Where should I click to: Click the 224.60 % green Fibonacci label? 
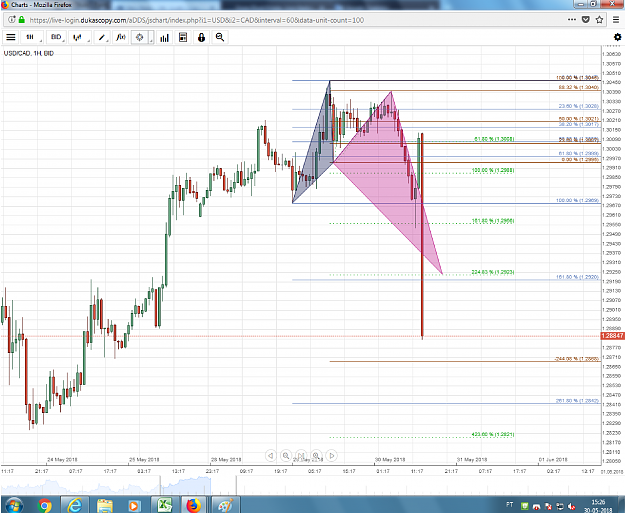[493, 272]
